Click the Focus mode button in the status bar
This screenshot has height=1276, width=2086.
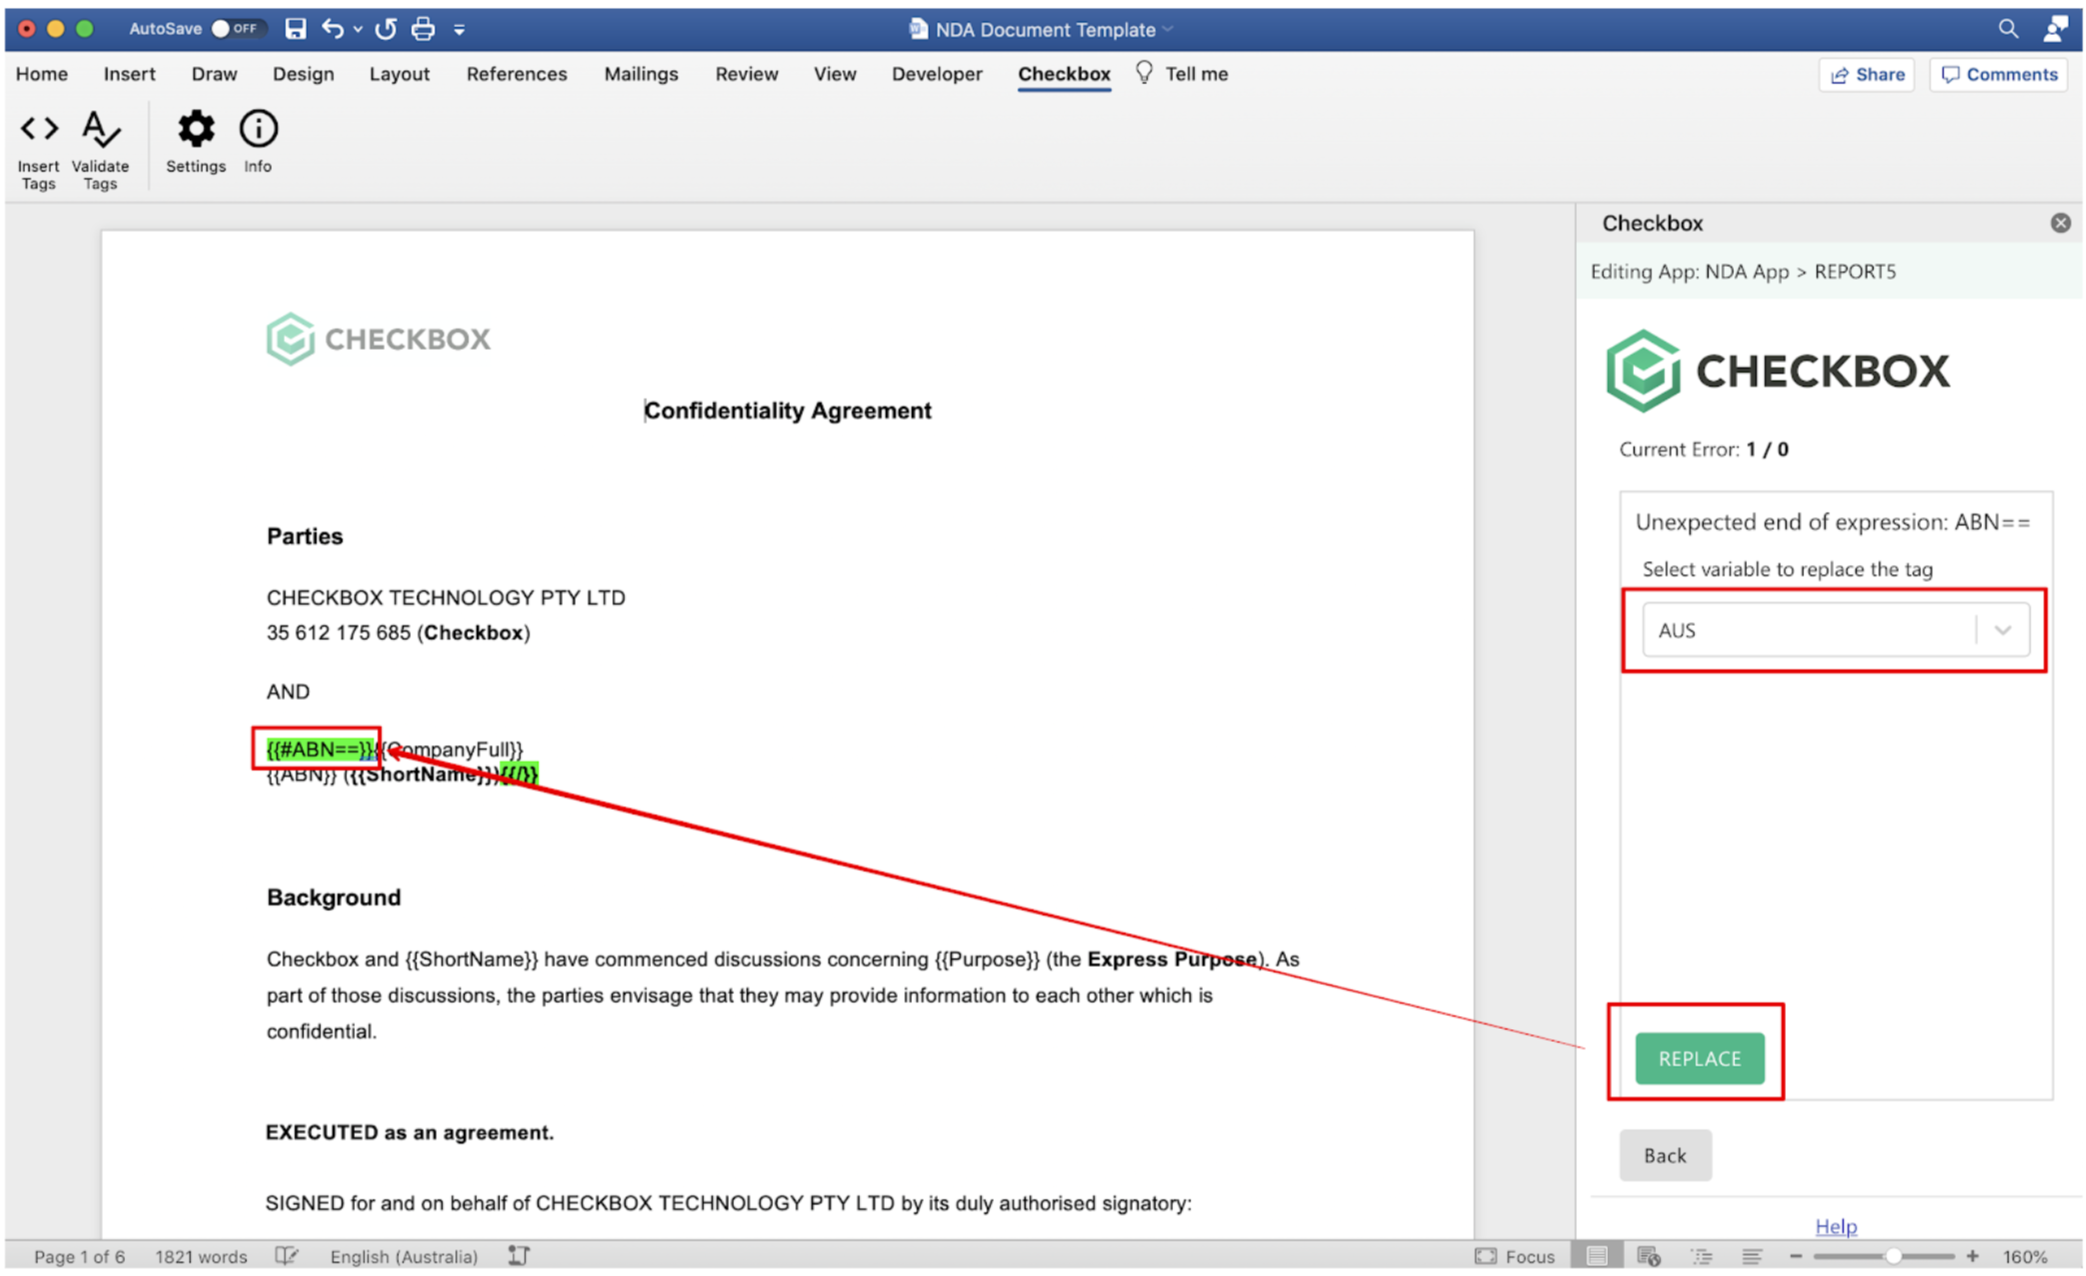[x=1515, y=1256]
